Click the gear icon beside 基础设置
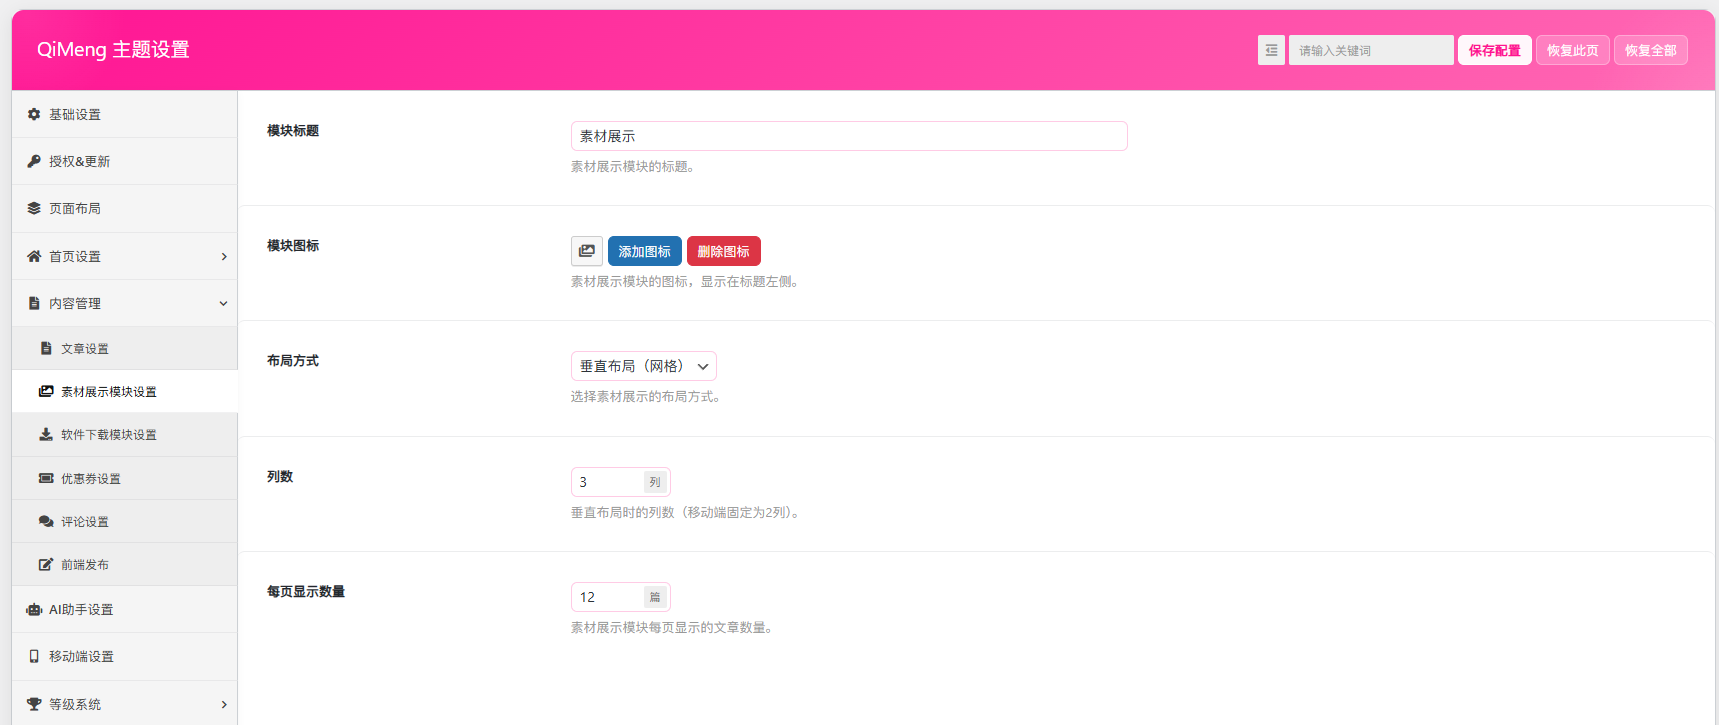1719x725 pixels. pos(34,114)
